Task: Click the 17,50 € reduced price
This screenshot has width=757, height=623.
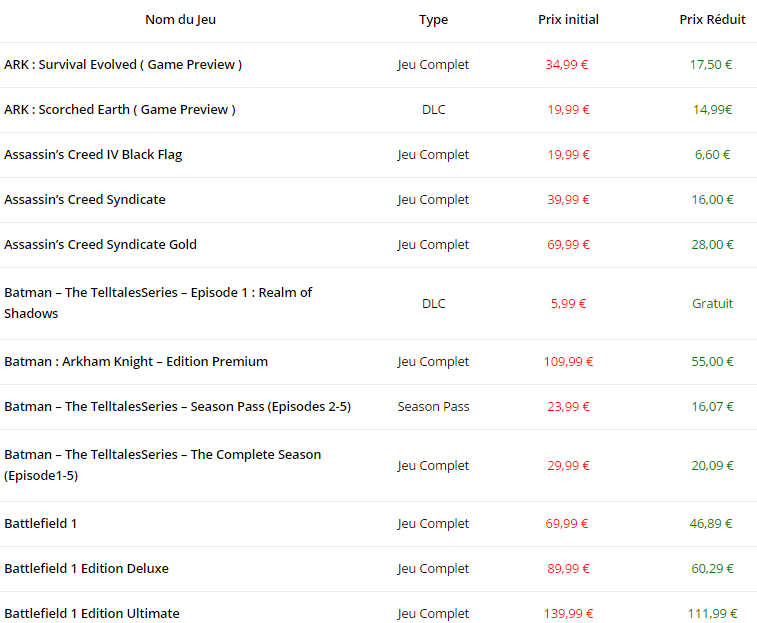Action: (x=712, y=65)
